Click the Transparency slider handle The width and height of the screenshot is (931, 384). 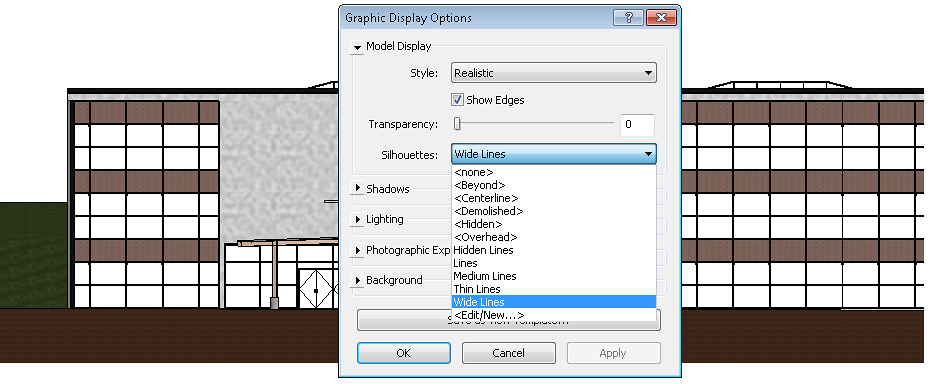[457, 123]
